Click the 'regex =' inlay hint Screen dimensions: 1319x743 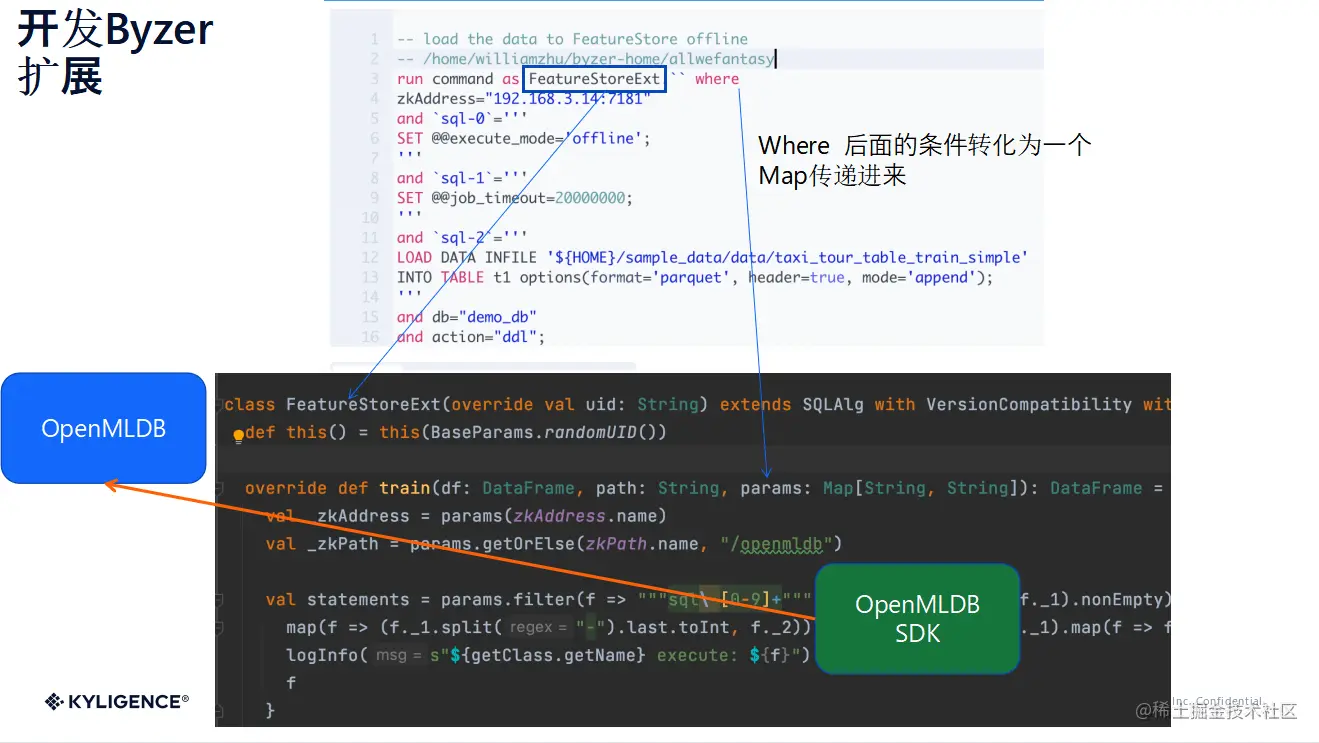pyautogui.click(x=539, y=627)
